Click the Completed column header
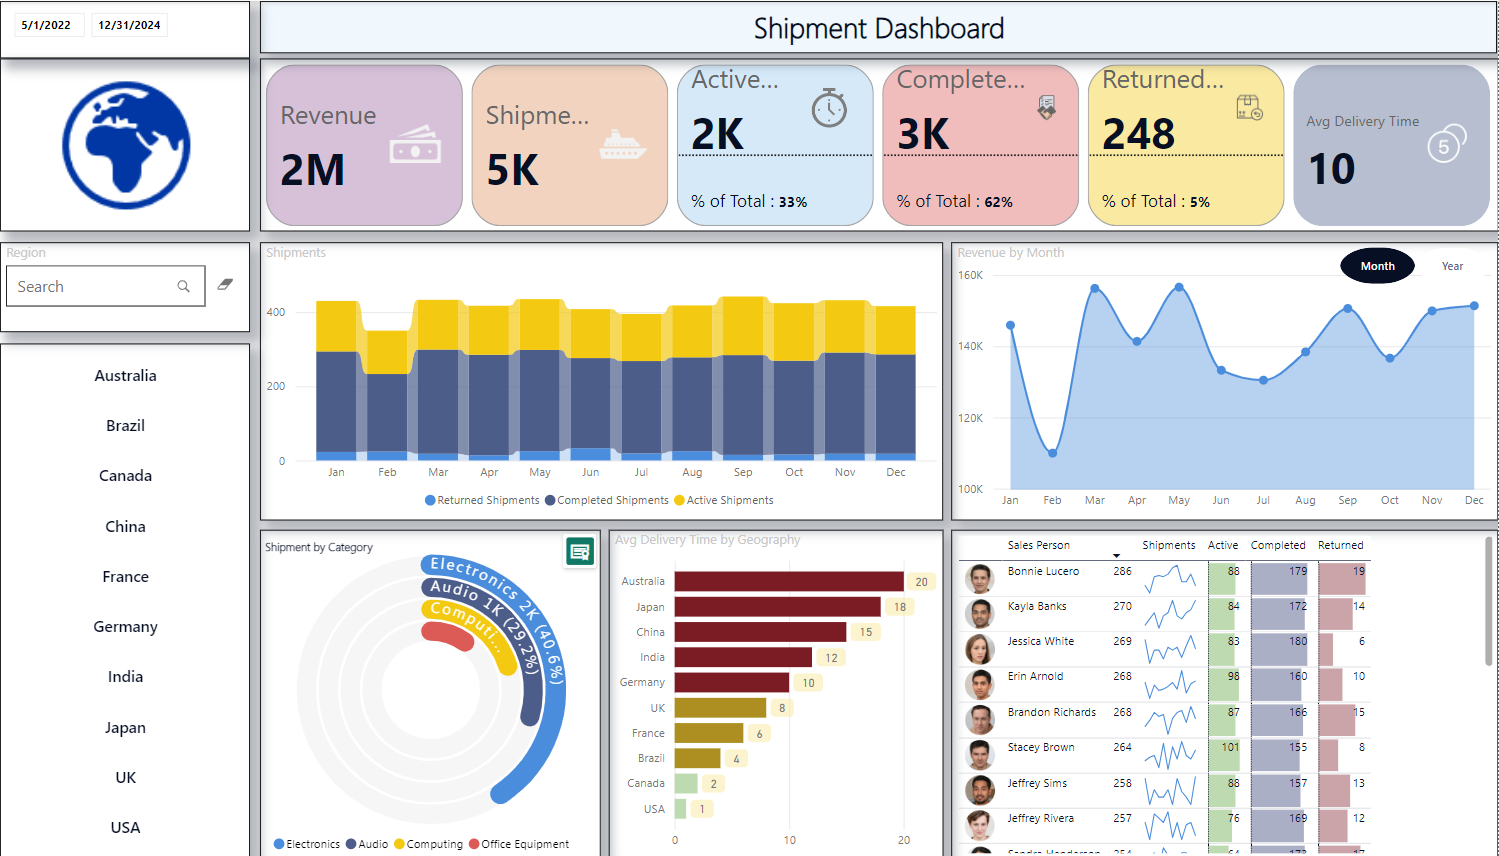 point(1277,545)
